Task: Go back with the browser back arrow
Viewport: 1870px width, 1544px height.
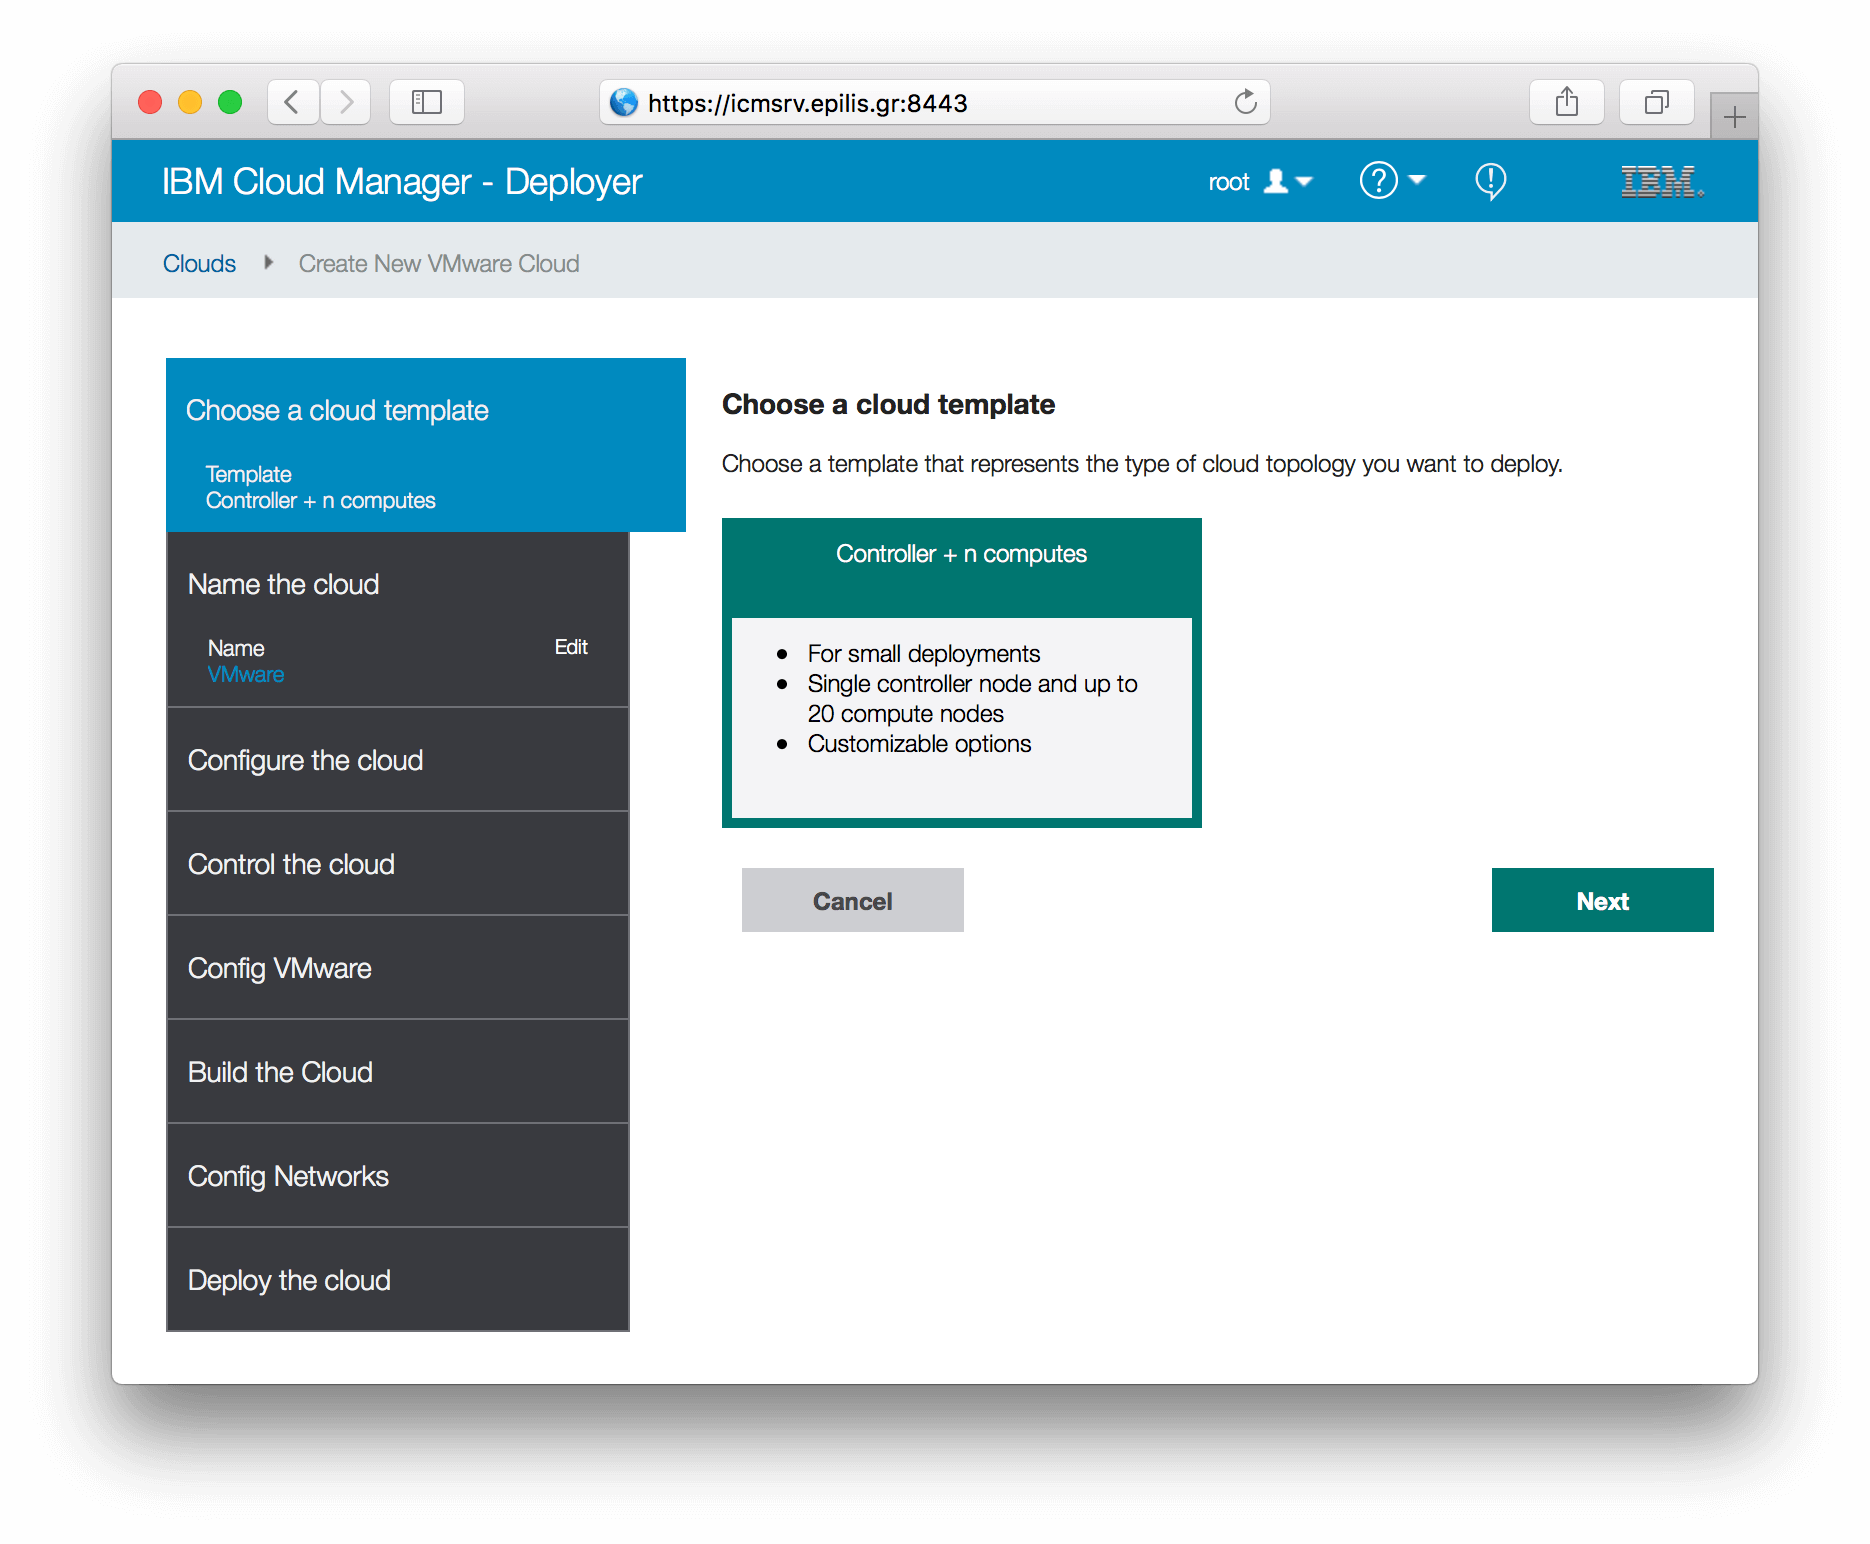Action: [x=293, y=102]
